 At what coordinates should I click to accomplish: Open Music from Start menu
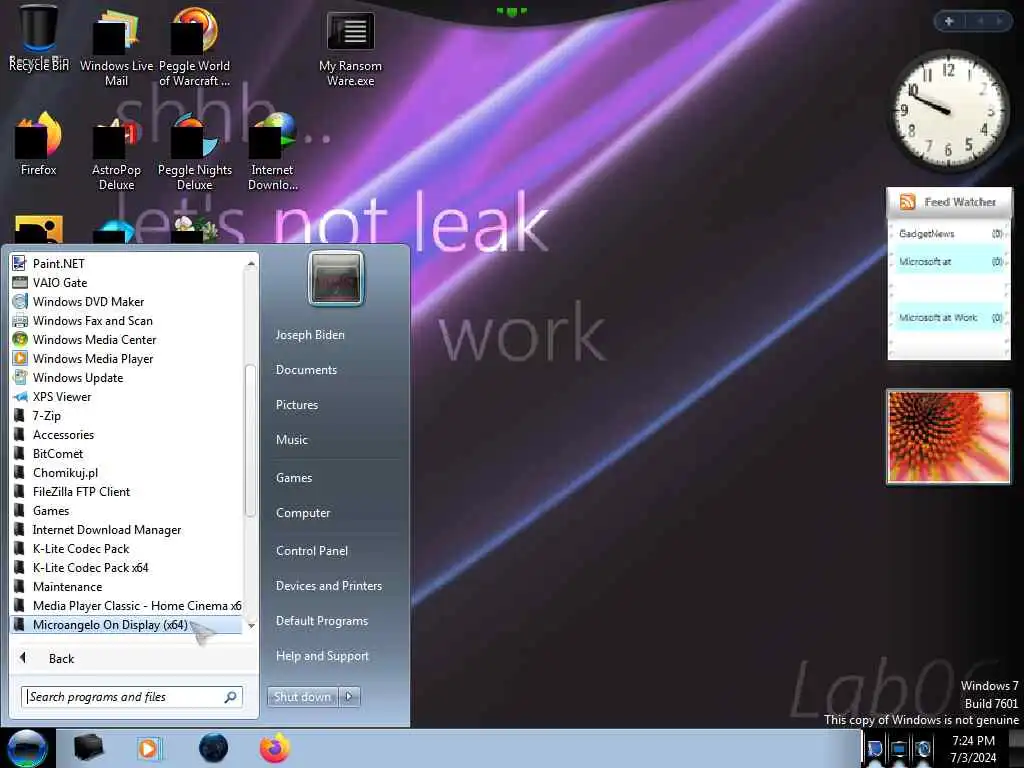(x=292, y=440)
